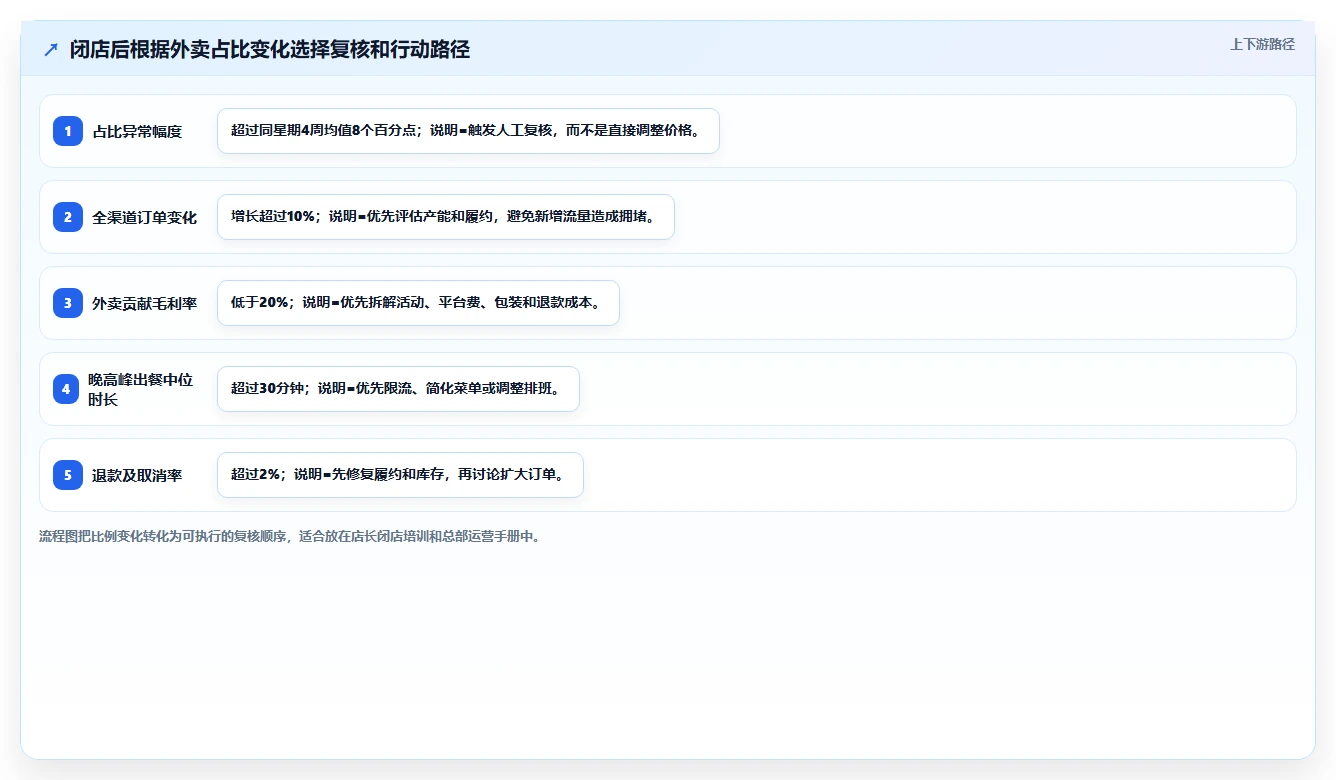Click step number 1 badge
This screenshot has height=780, width=1336.
click(x=68, y=131)
